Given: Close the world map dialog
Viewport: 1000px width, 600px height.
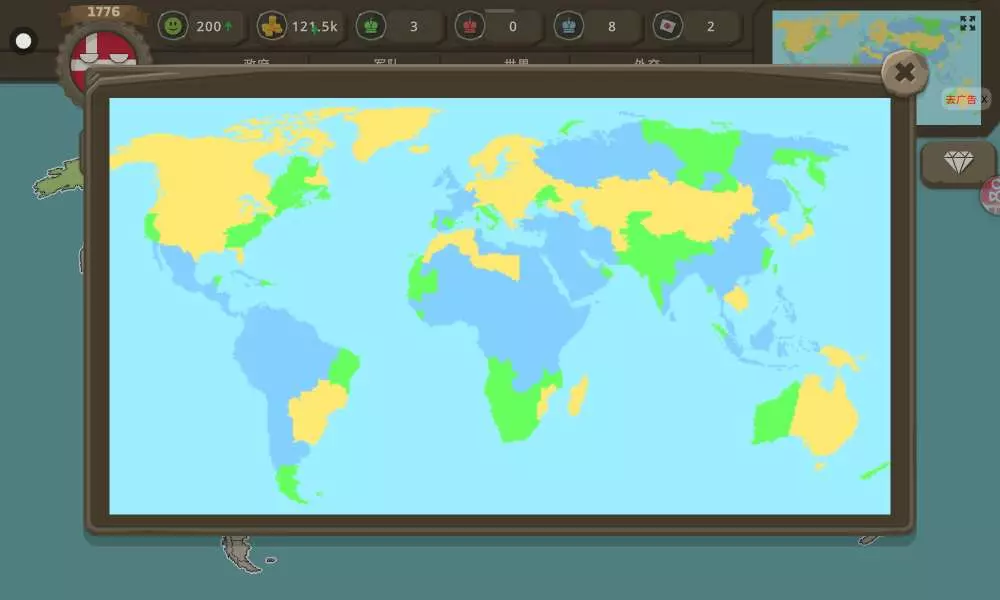Looking at the screenshot, I should pos(904,72).
